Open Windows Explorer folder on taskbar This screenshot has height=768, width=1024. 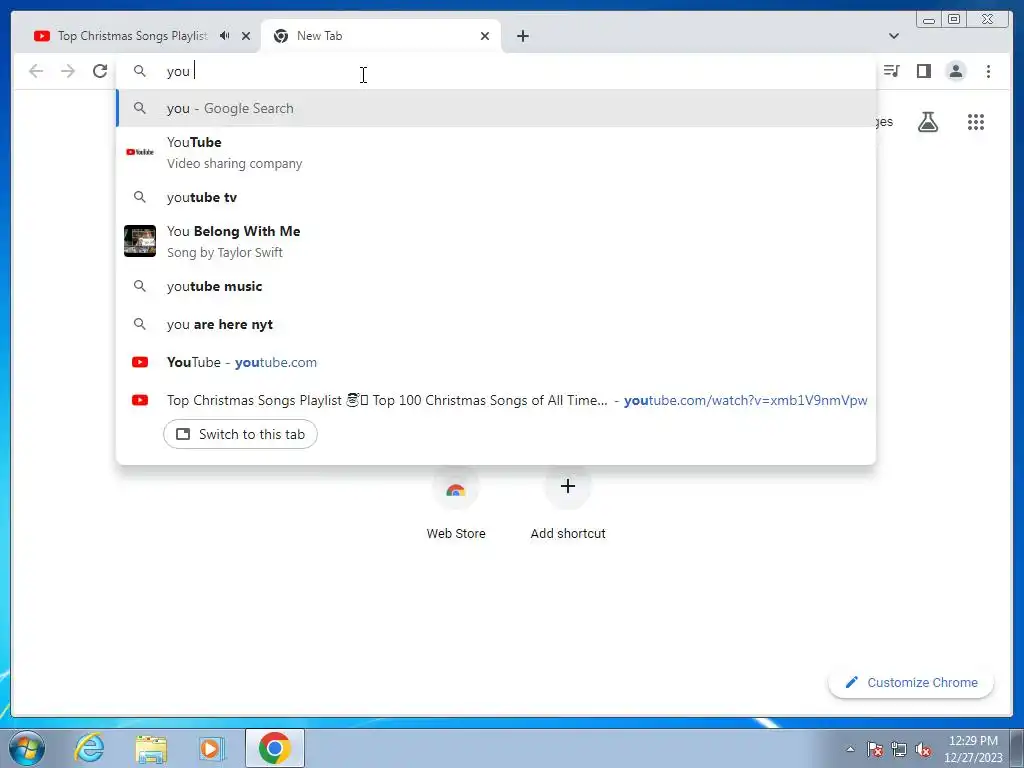pos(151,748)
